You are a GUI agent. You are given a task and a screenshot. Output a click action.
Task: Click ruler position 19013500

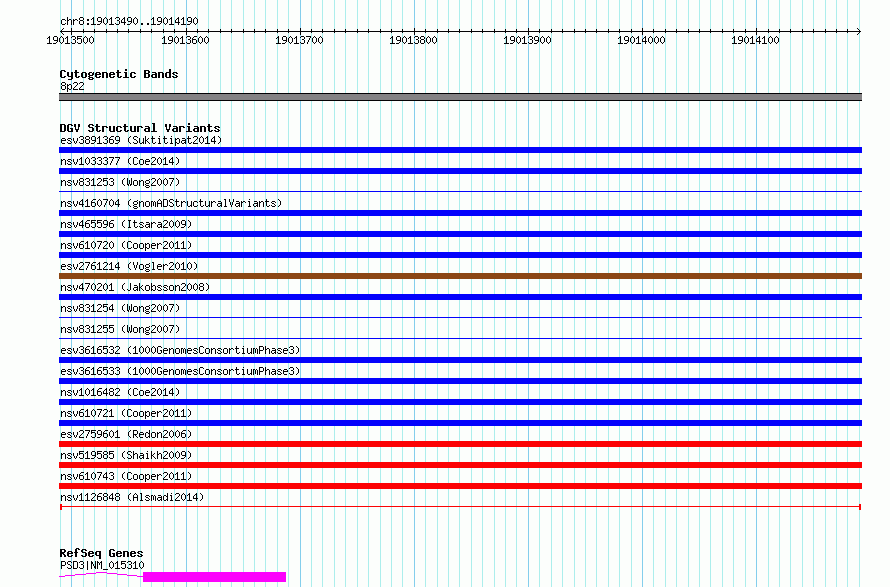click(x=70, y=40)
